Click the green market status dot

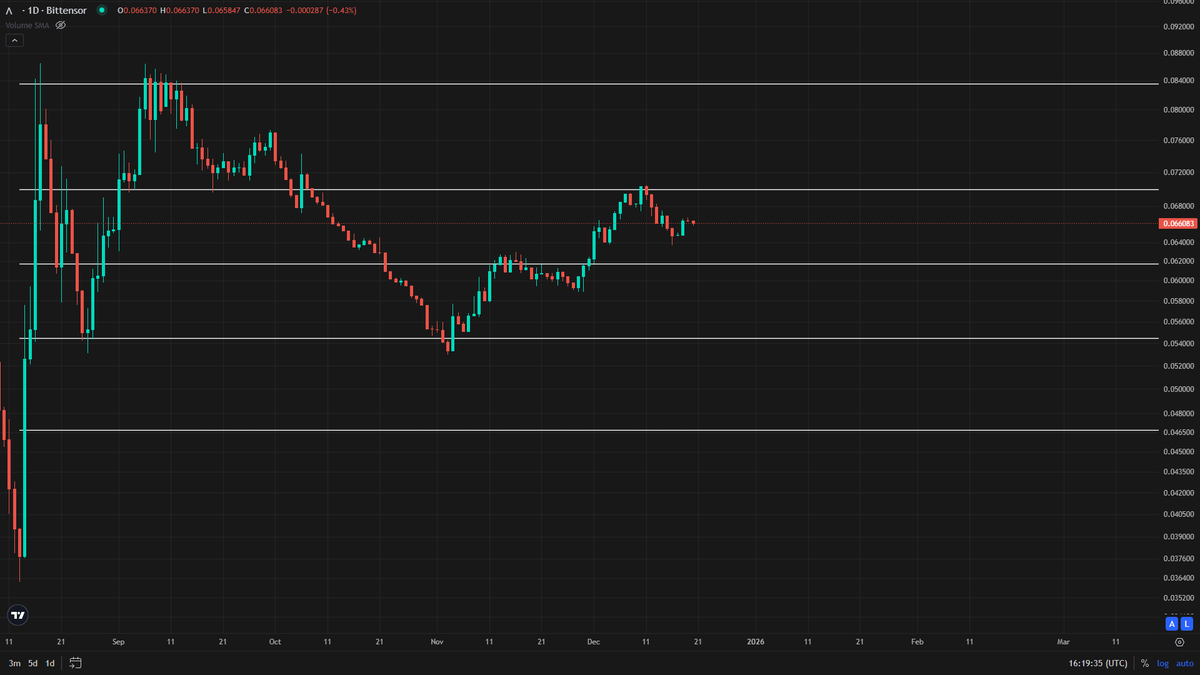101,10
